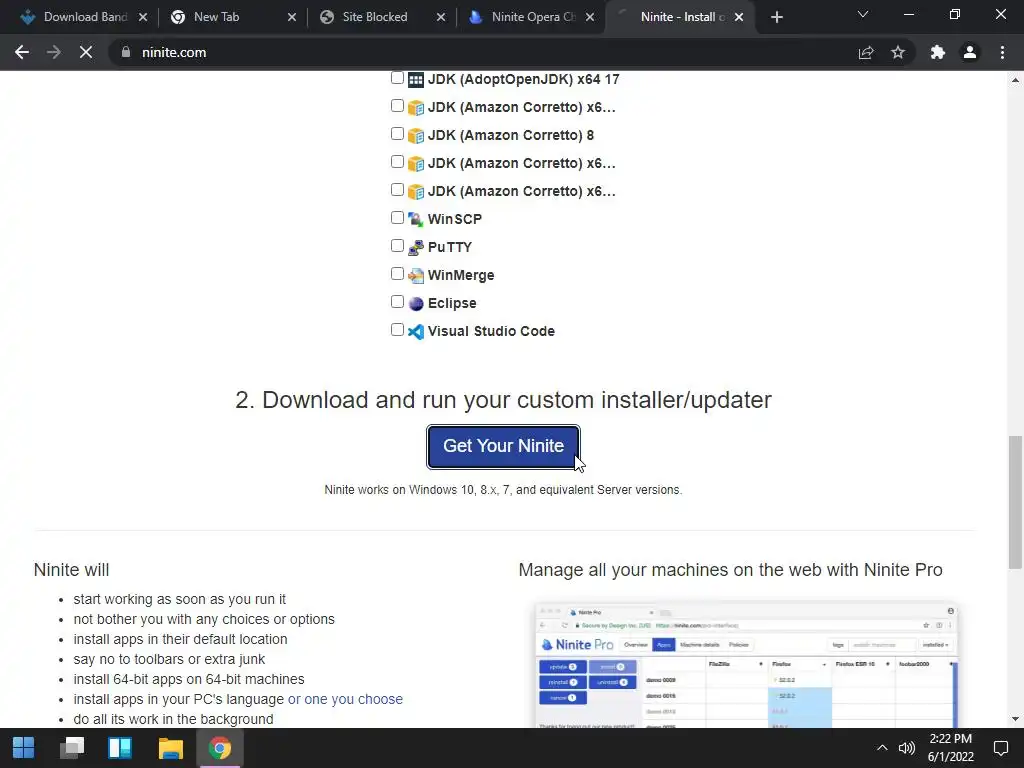Check the JDK (AdoptOpenJDK) x64 17 box
The height and width of the screenshot is (768, 1024).
tap(397, 78)
